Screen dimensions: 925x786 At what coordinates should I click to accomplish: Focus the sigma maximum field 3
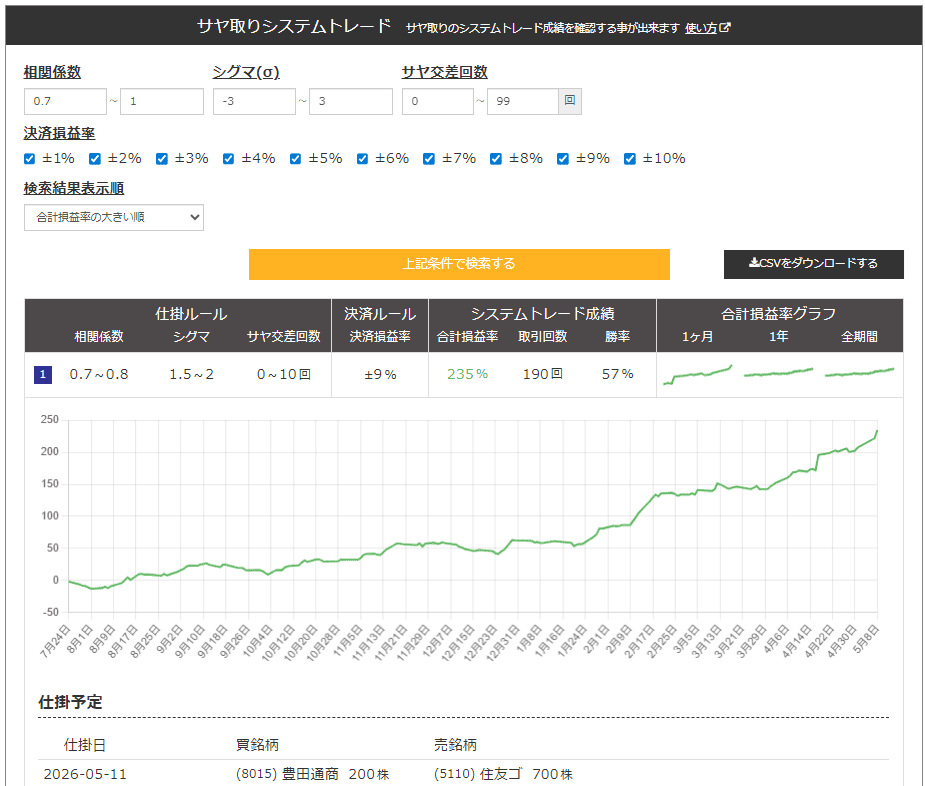pos(350,101)
